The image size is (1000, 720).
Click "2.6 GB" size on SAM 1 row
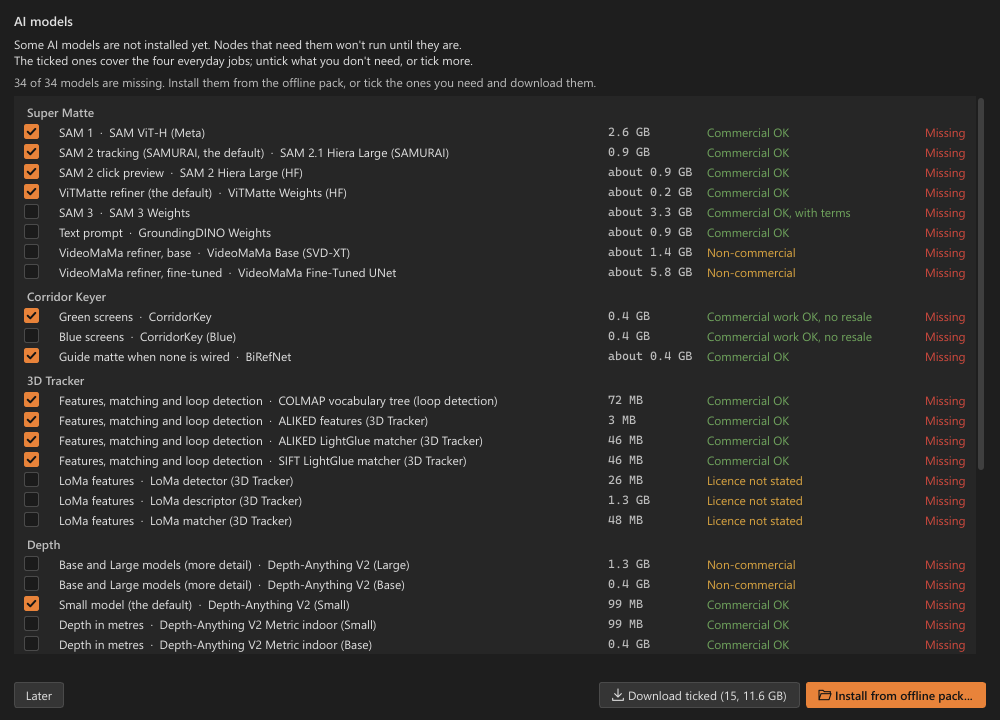(x=629, y=133)
